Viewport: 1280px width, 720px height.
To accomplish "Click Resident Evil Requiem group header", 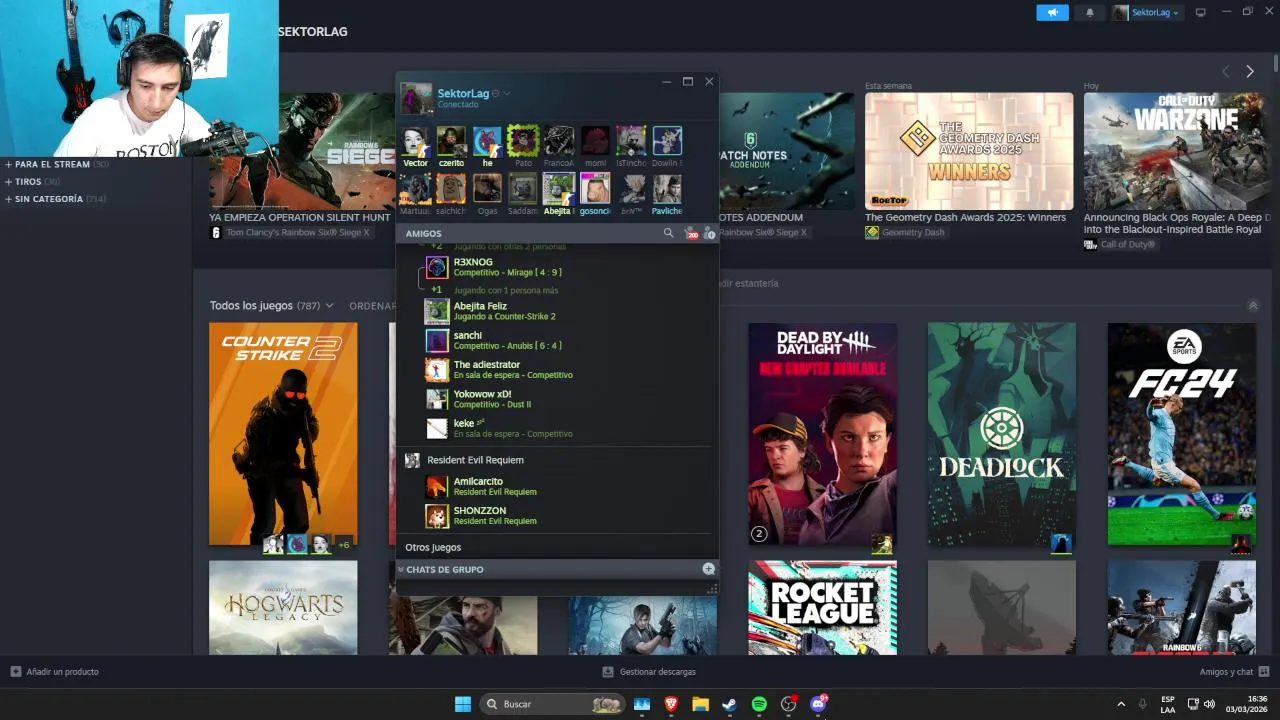I will [557, 460].
